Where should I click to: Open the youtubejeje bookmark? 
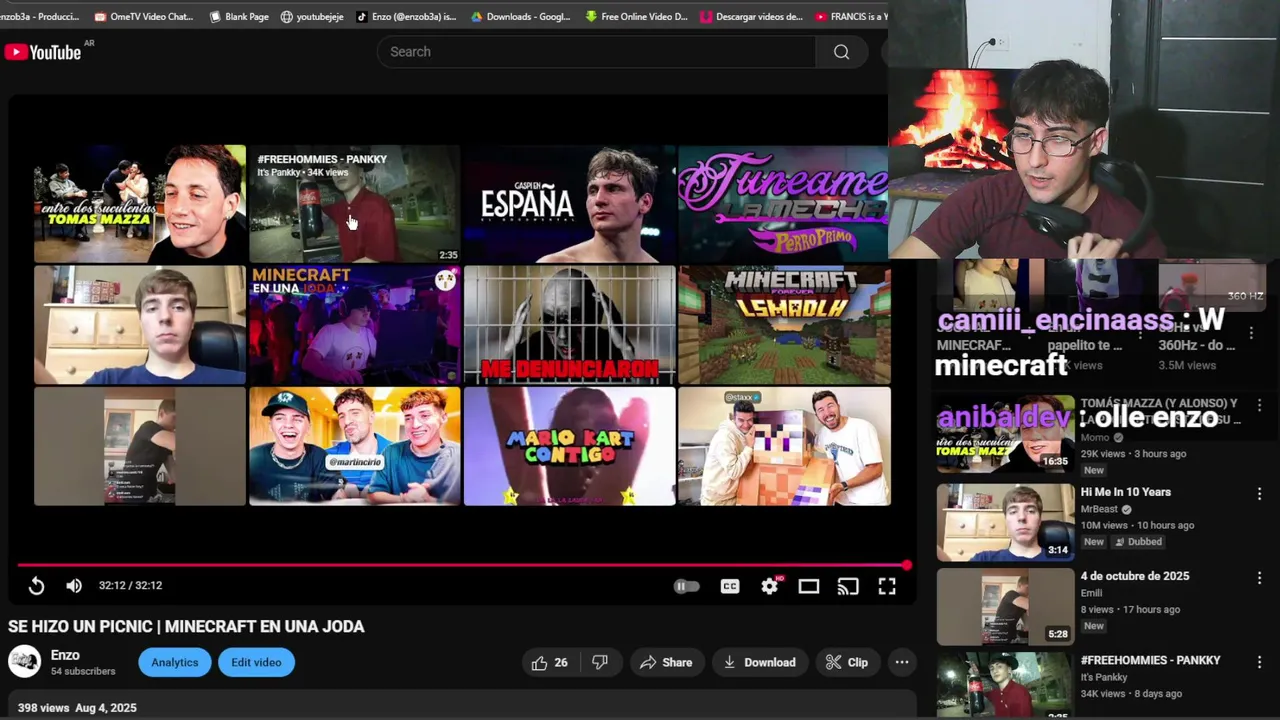pyautogui.click(x=312, y=16)
